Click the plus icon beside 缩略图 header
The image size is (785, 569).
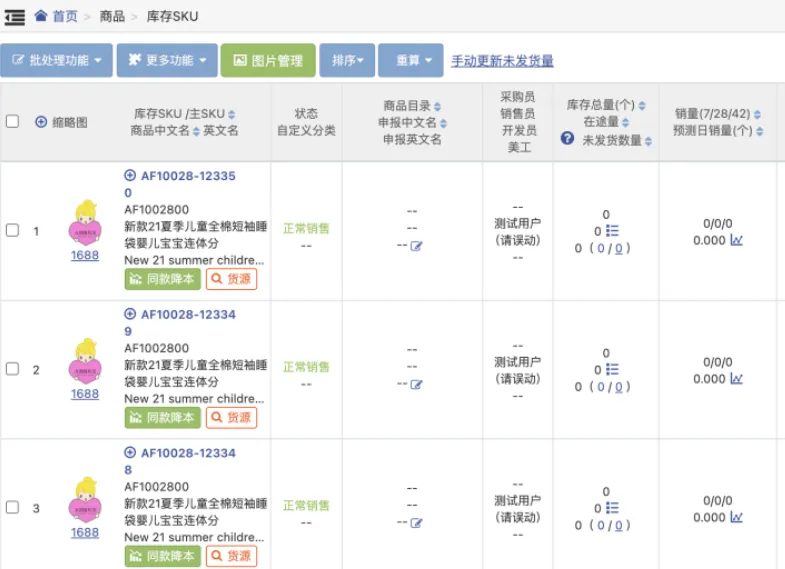coord(41,122)
